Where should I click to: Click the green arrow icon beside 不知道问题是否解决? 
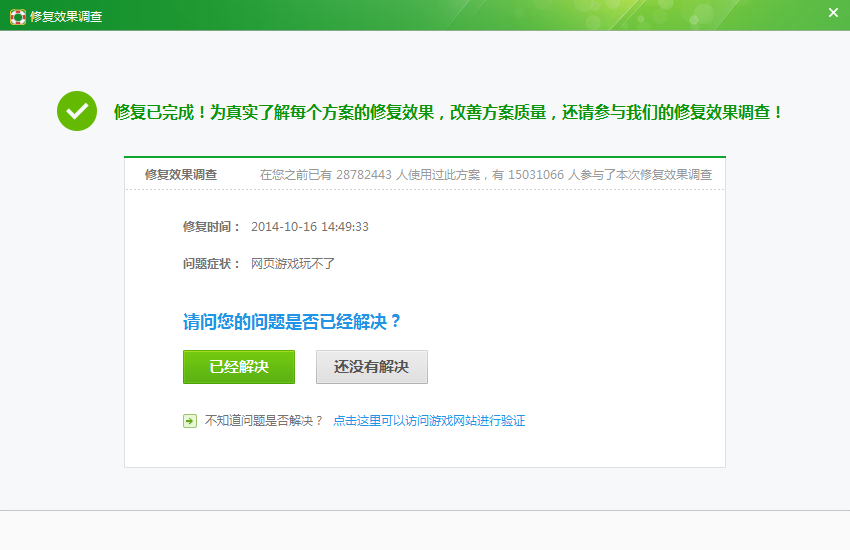coord(190,421)
